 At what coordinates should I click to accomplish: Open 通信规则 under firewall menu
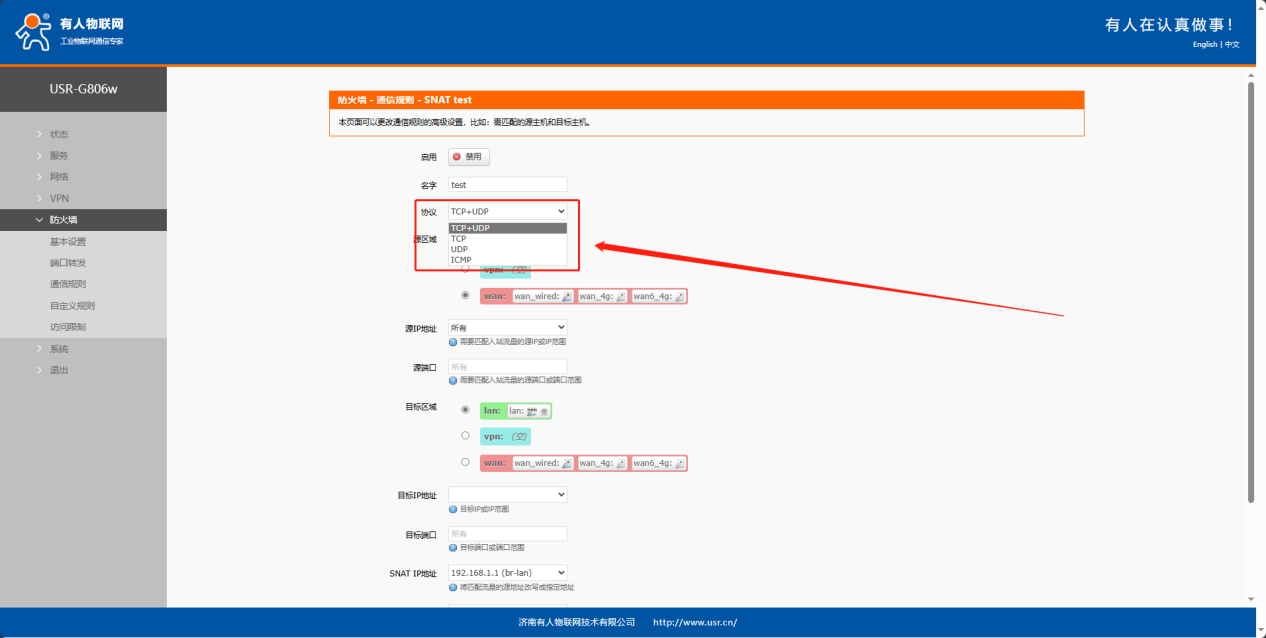(68, 284)
